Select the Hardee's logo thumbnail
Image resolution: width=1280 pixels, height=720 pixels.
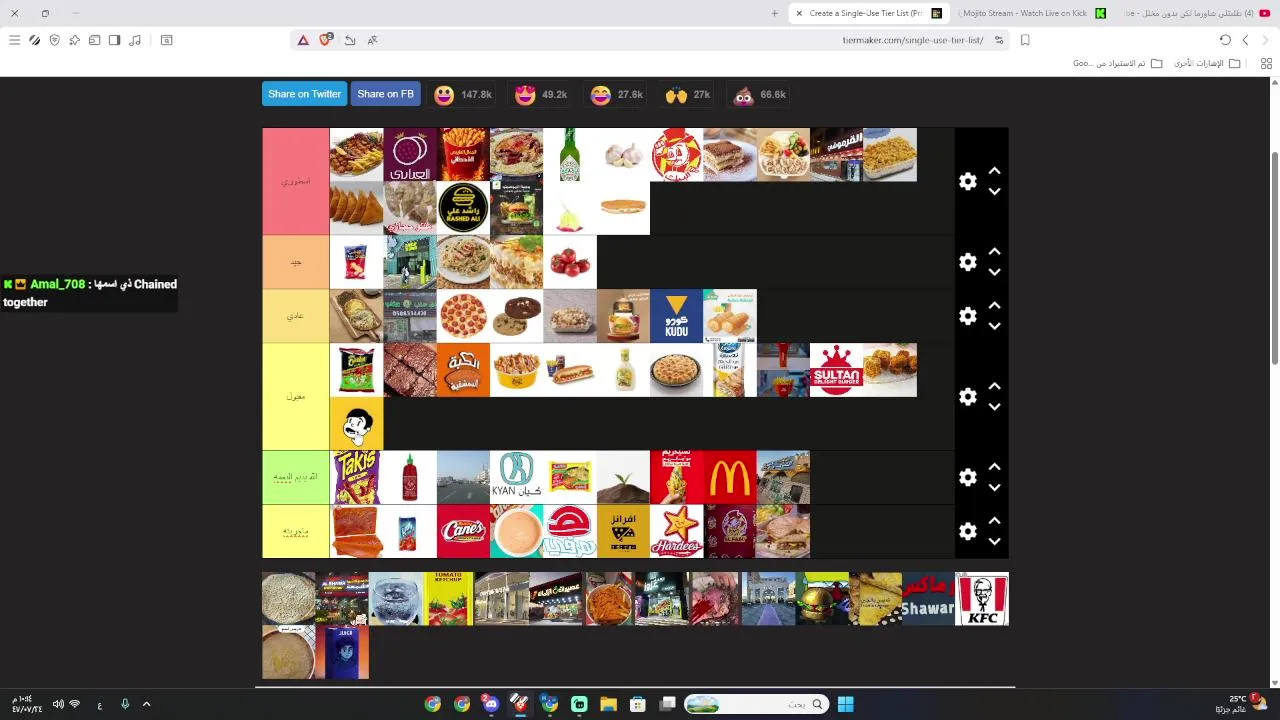676,531
